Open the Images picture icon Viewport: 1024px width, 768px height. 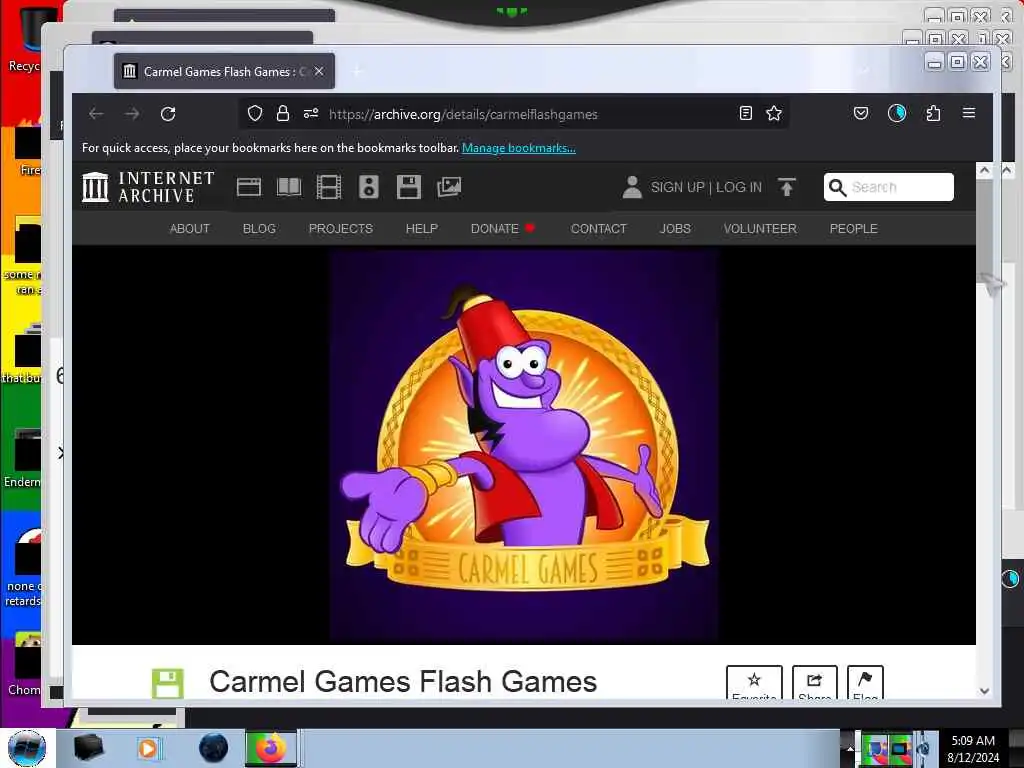449,187
